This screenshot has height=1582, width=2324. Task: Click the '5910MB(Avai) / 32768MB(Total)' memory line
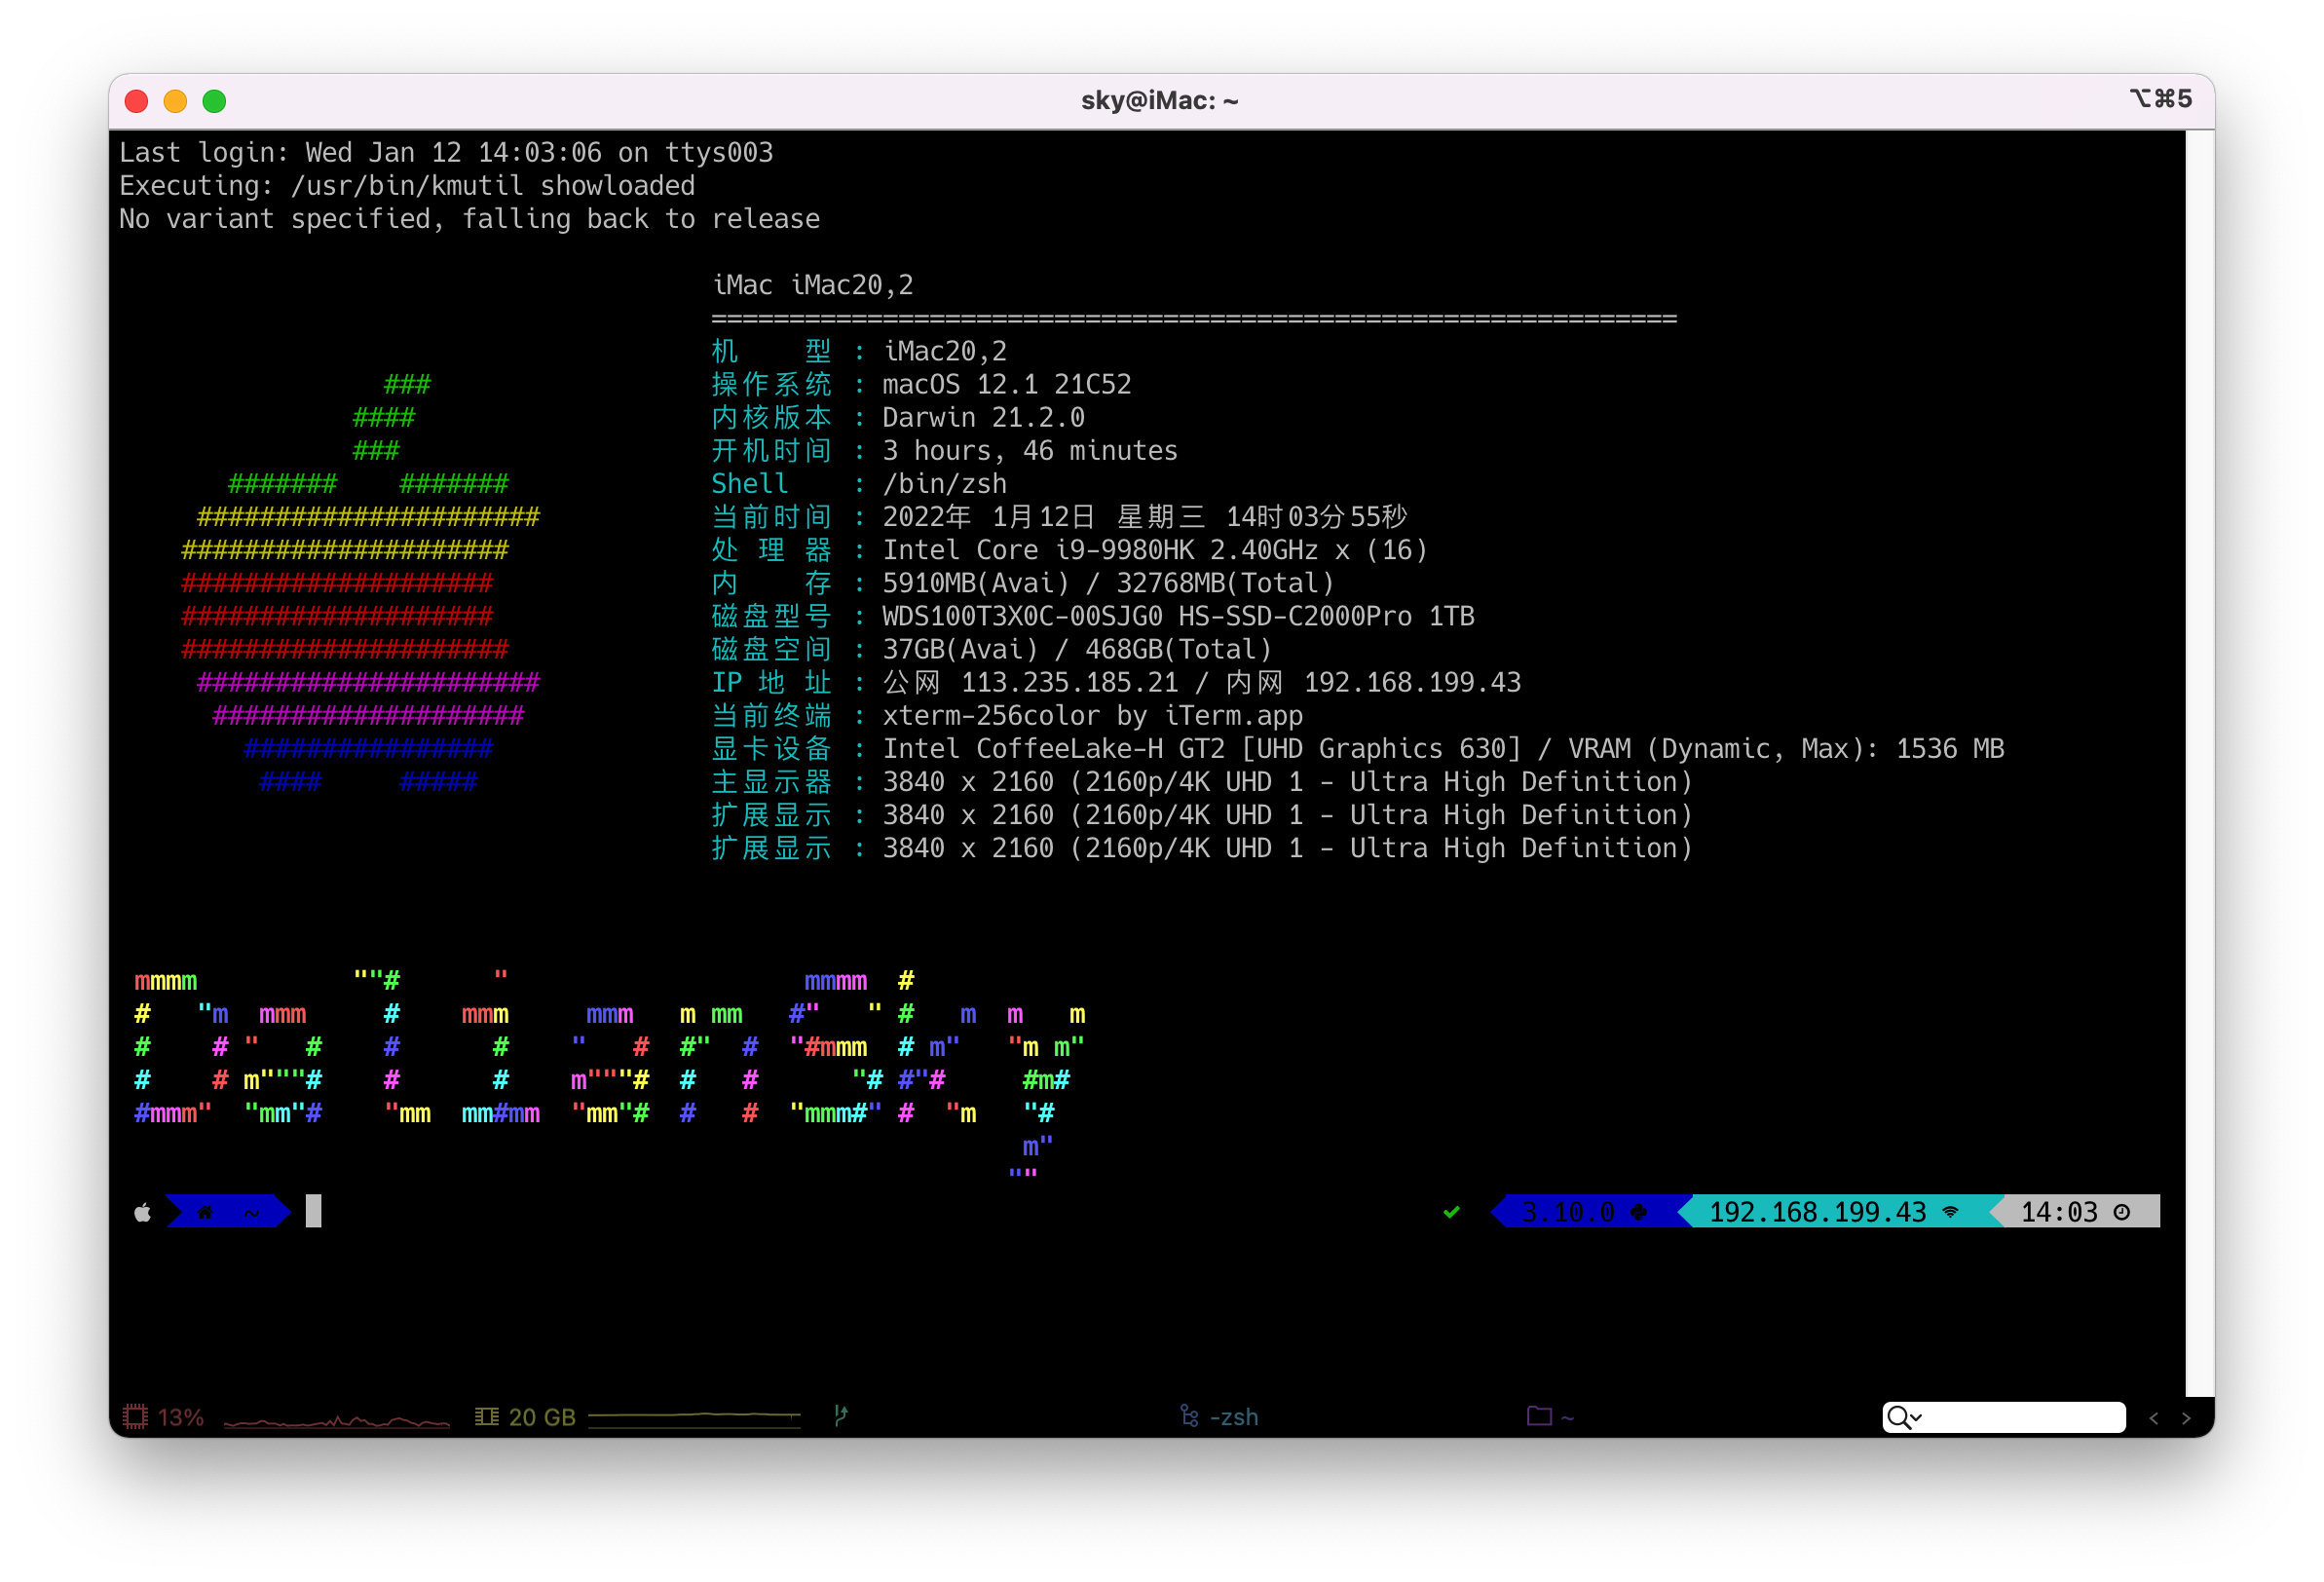click(1108, 583)
